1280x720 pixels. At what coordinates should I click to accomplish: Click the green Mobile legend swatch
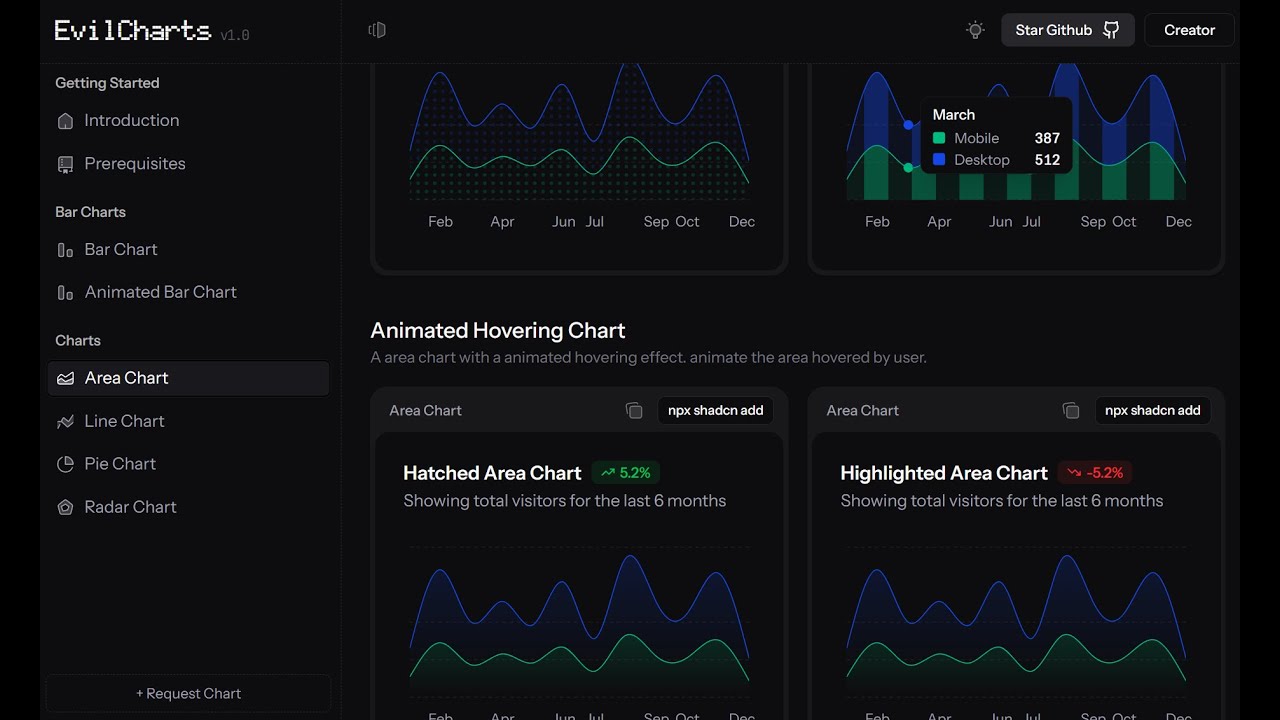point(939,138)
